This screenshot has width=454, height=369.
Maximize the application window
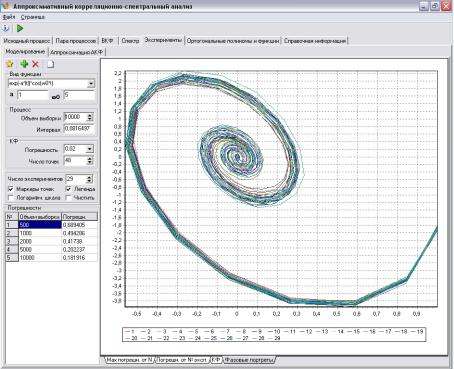[x=435, y=6]
